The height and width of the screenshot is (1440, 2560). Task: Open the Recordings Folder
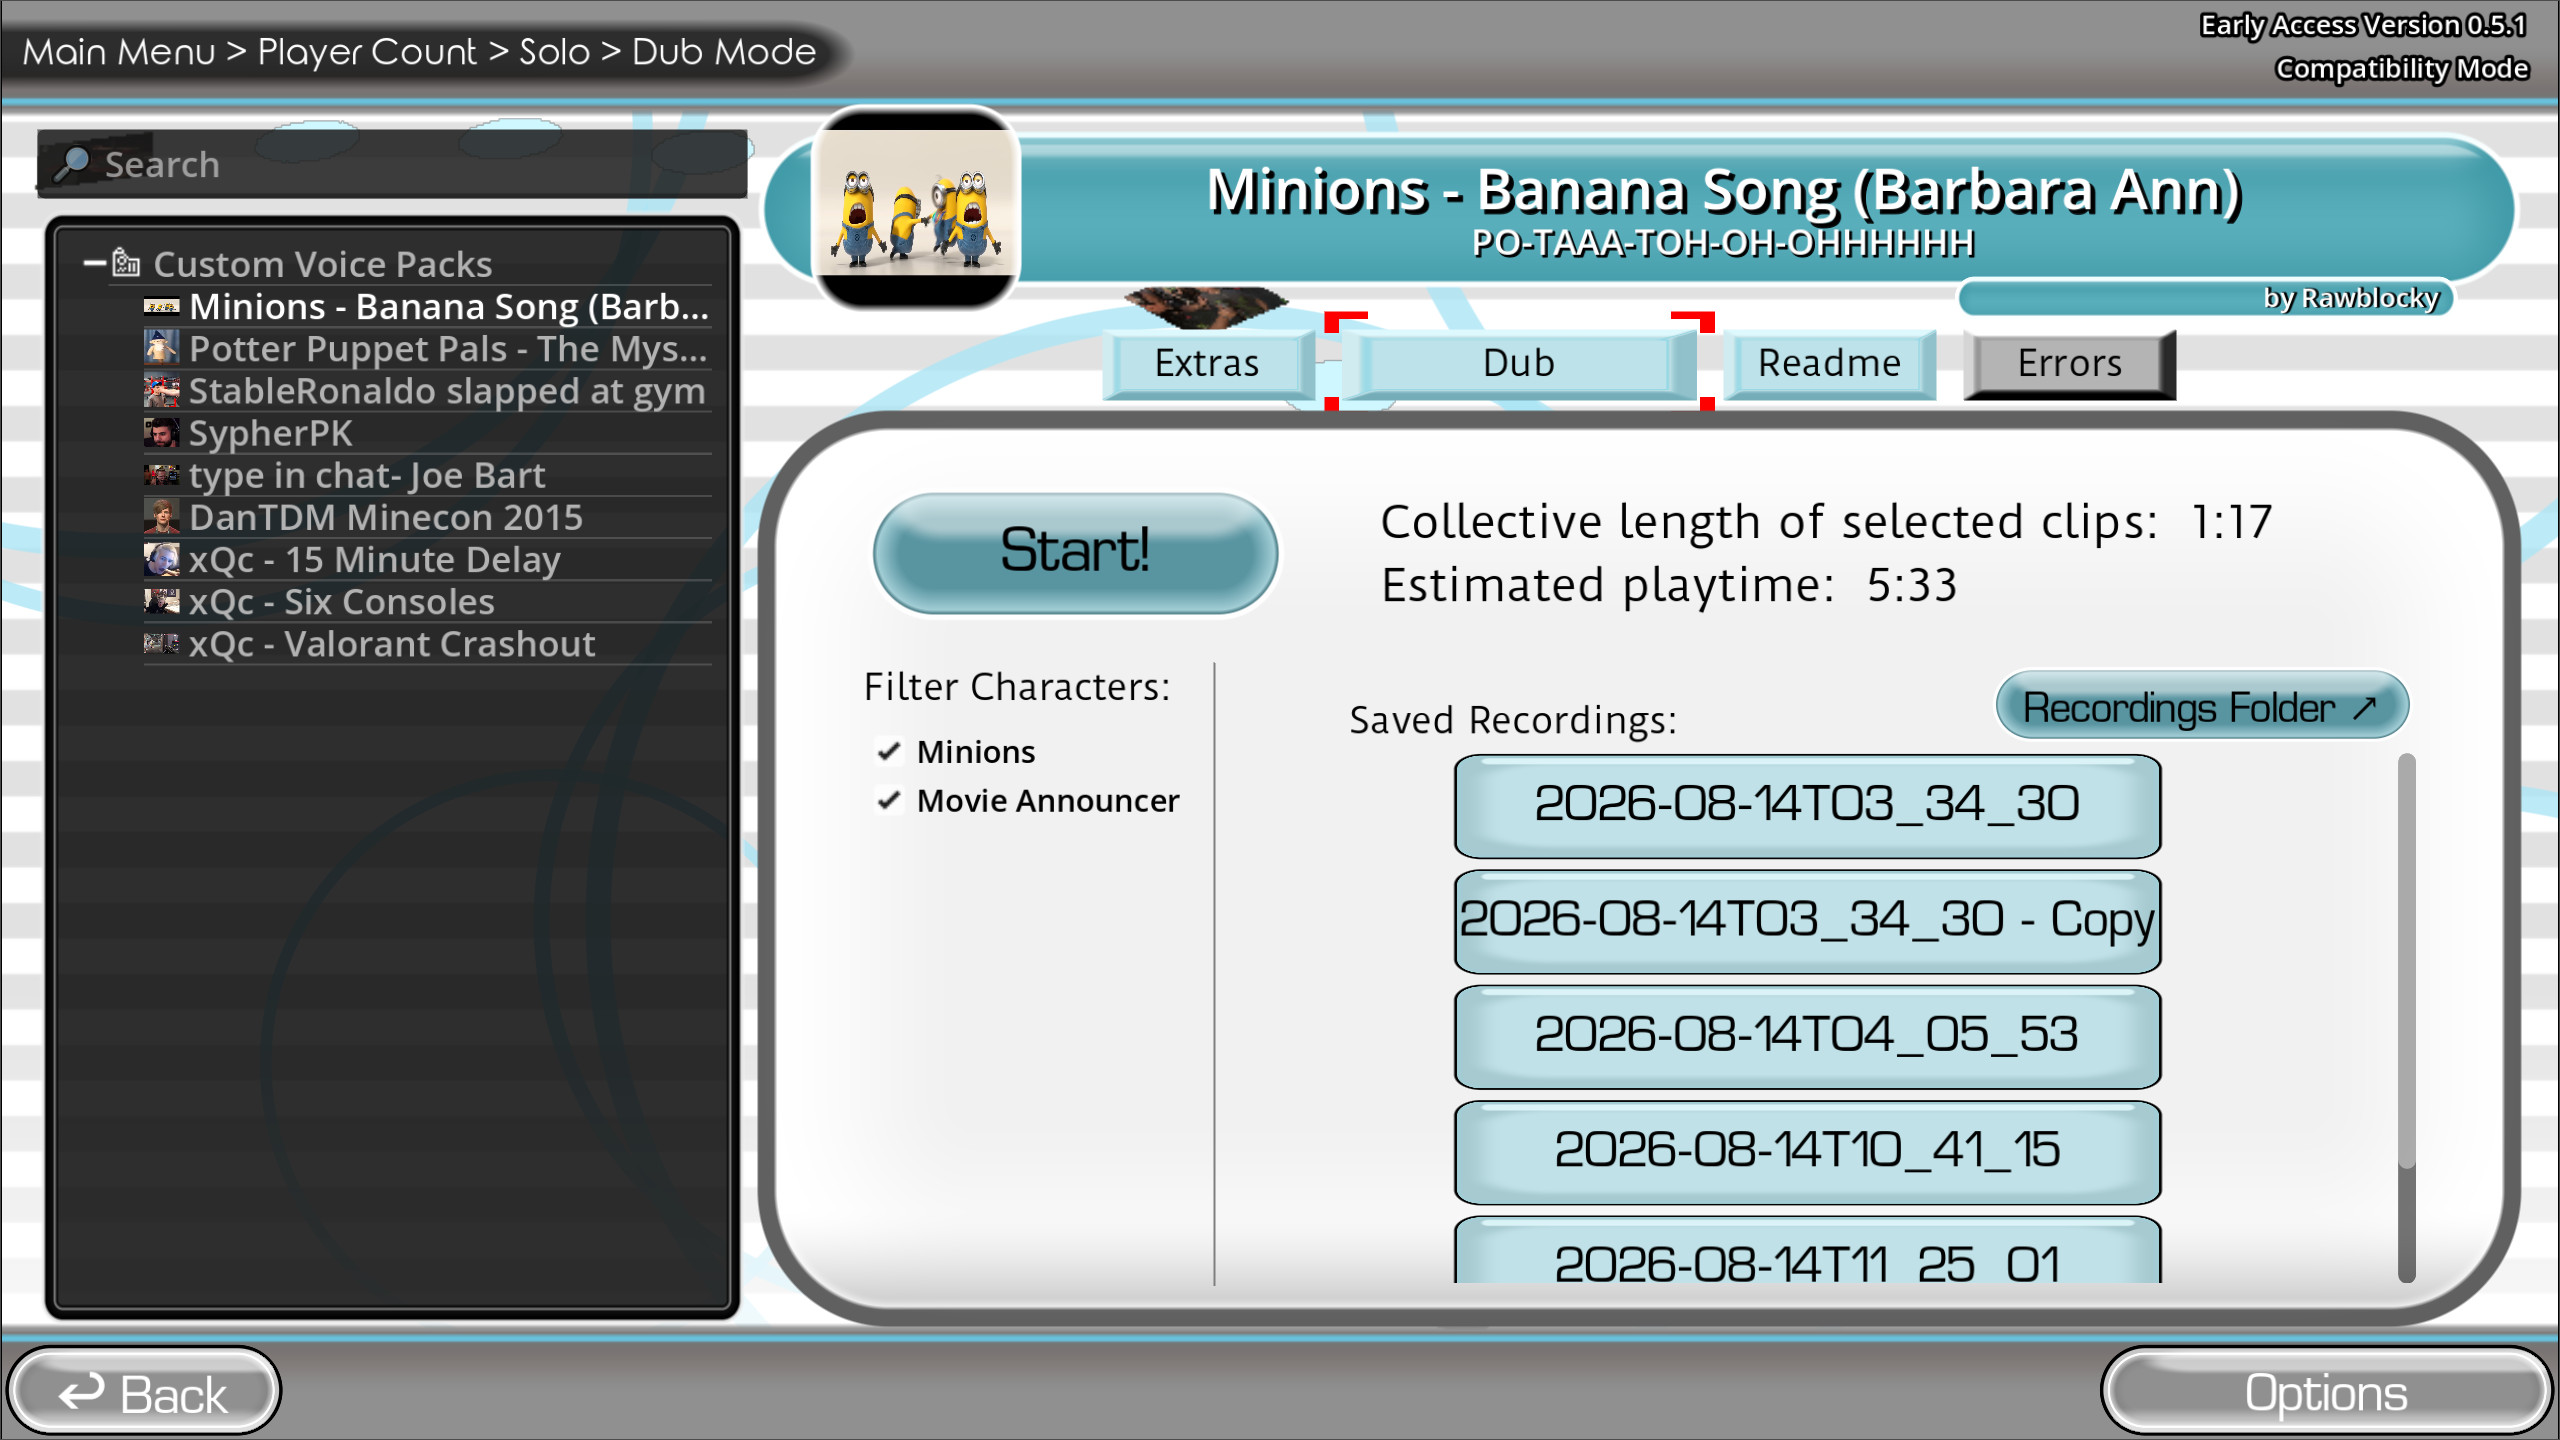2201,707
